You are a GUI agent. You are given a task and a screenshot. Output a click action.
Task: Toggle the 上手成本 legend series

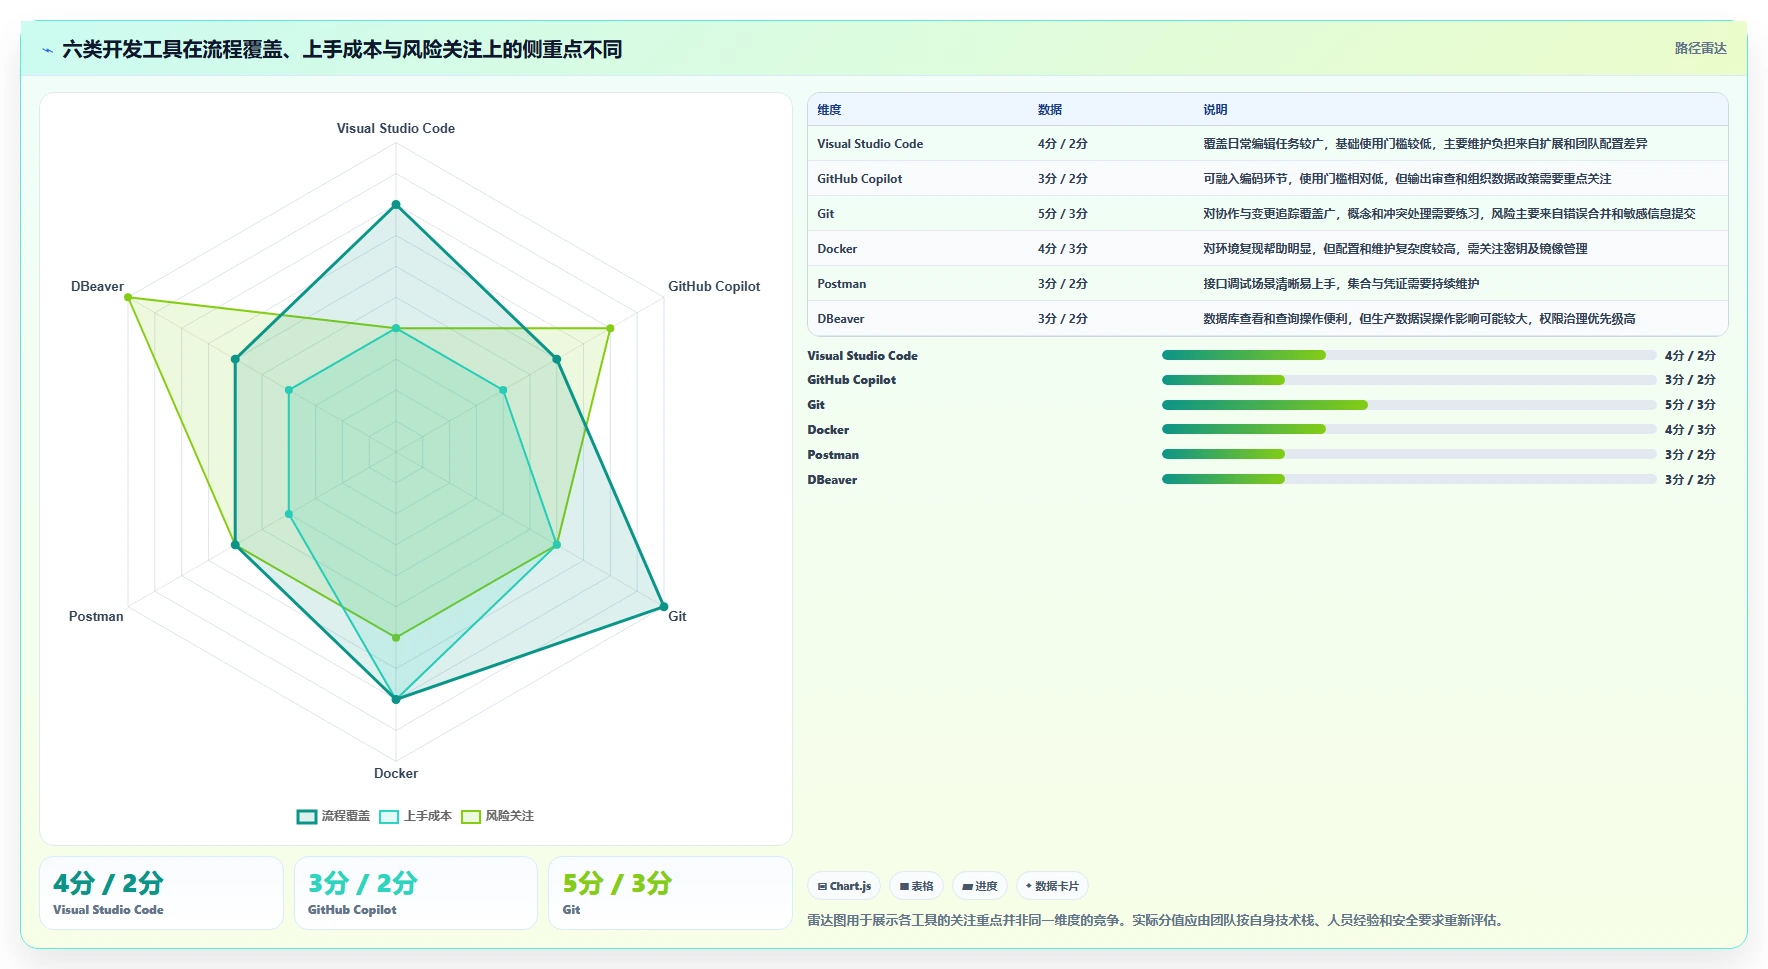tap(415, 816)
